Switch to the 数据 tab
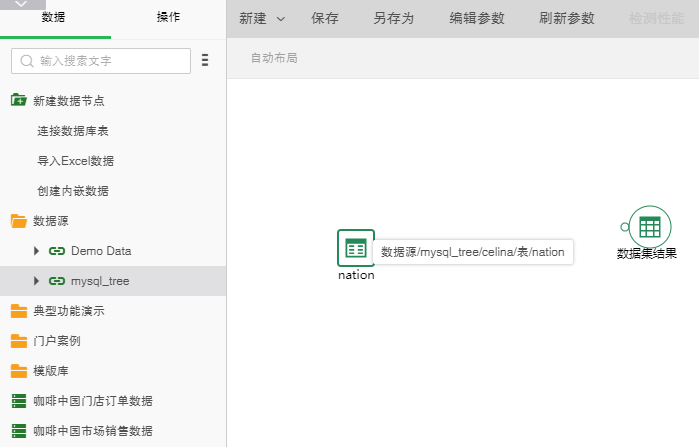This screenshot has width=699, height=447. (55, 18)
